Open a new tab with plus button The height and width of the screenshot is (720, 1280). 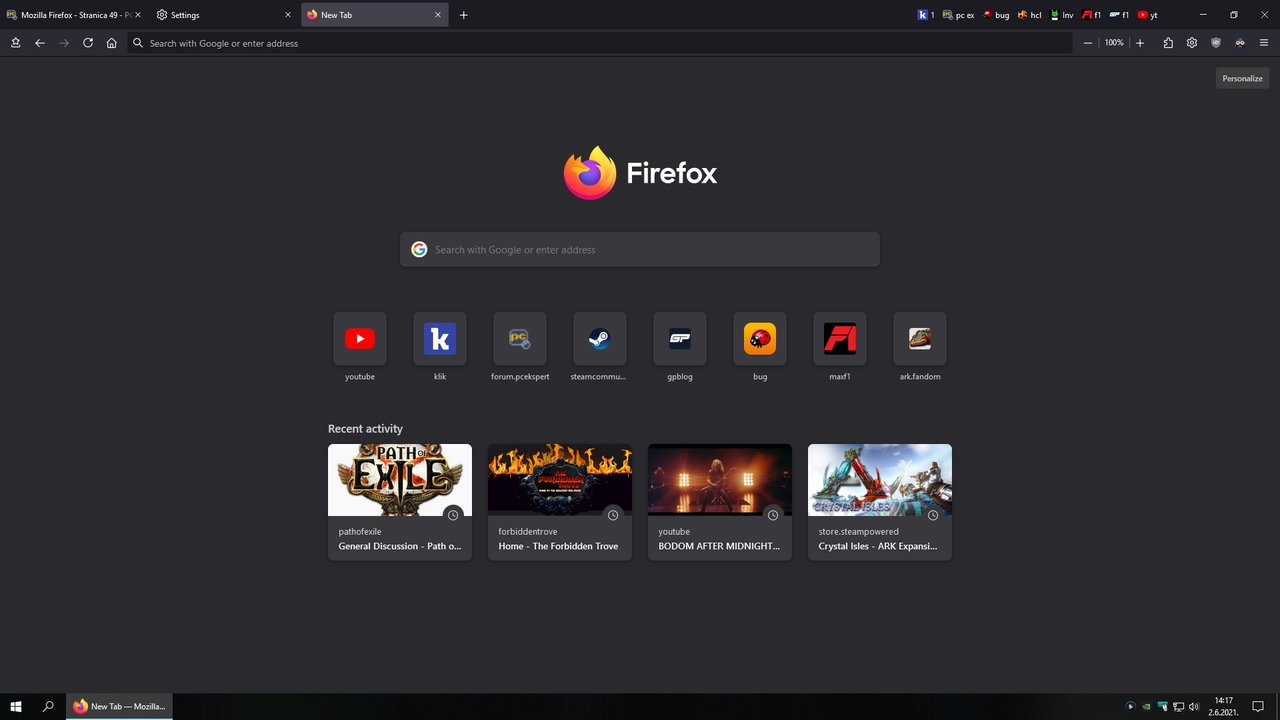pyautogui.click(x=464, y=15)
